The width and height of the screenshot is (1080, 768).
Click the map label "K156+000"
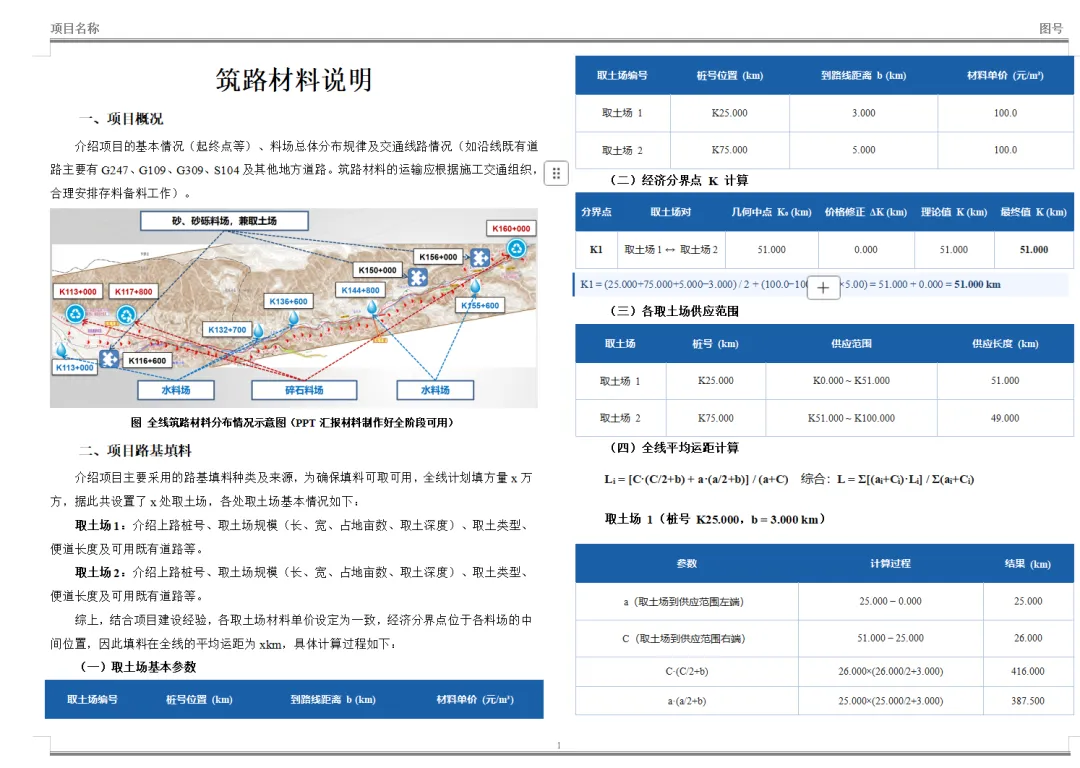[439, 257]
